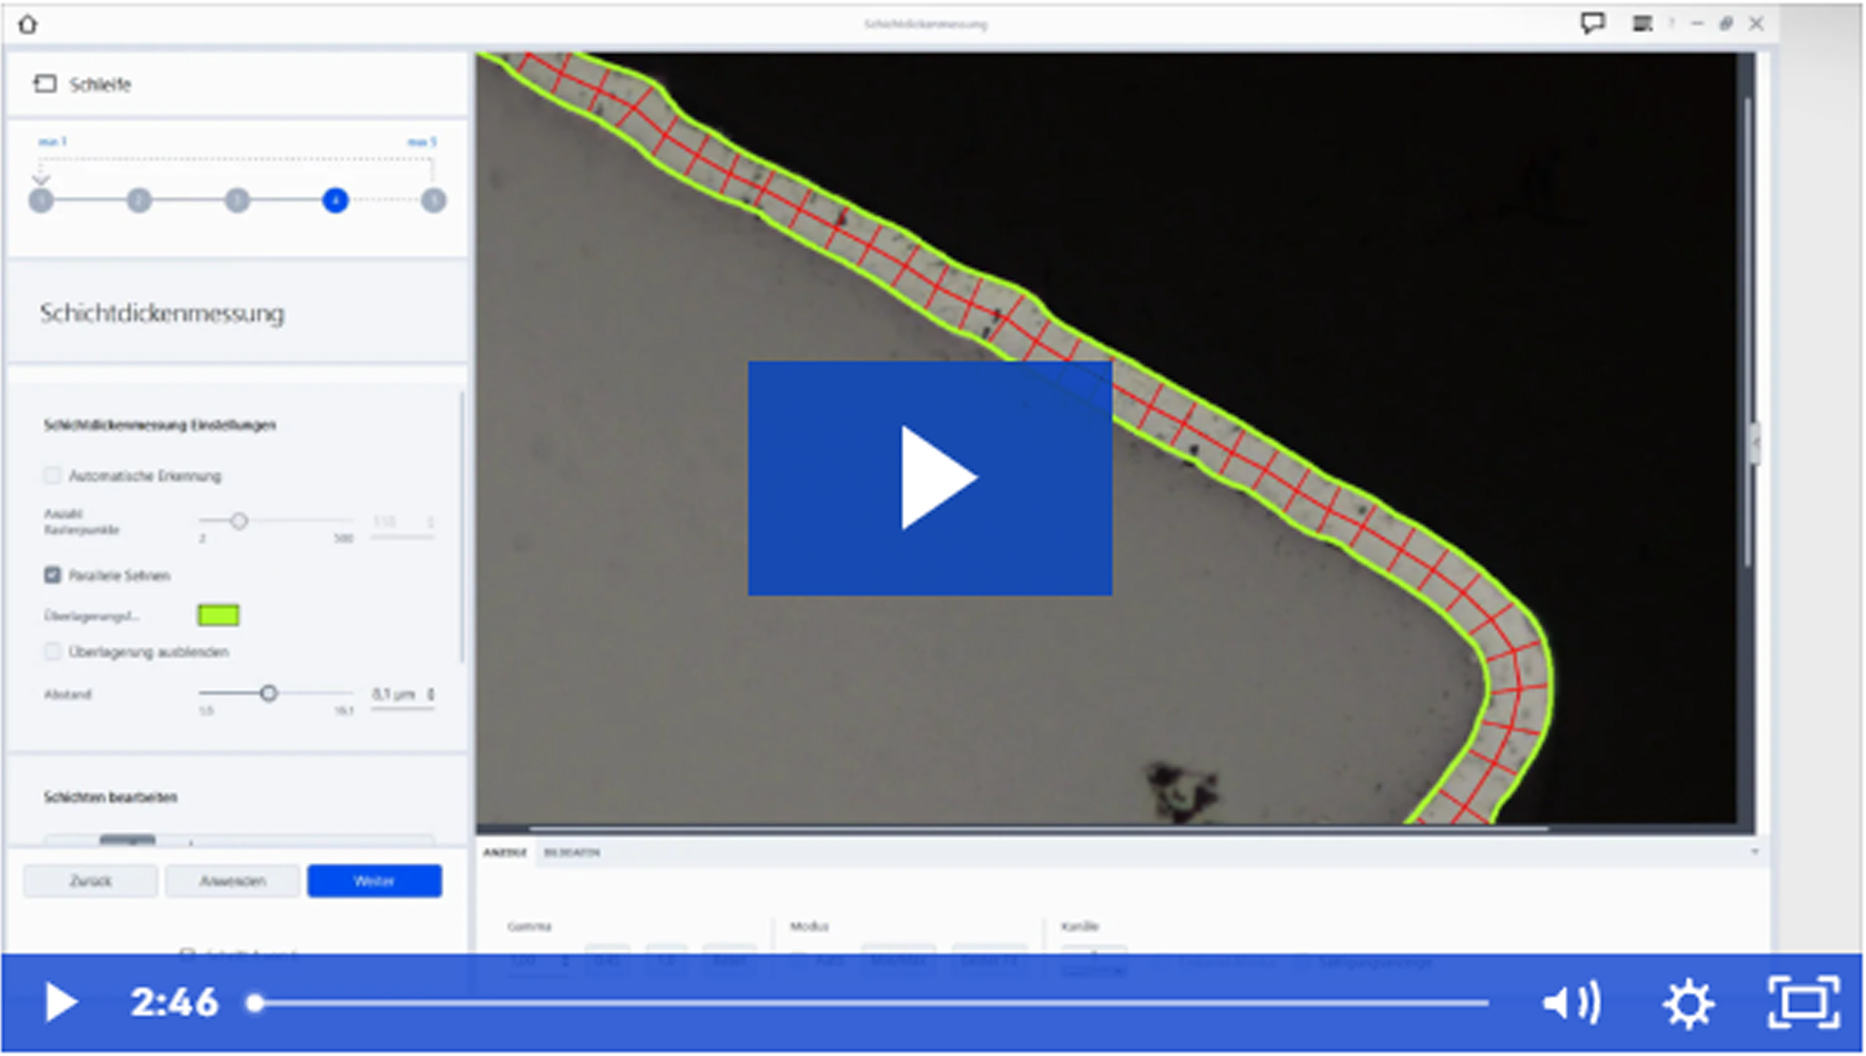Open video settings gear icon
Image resolution: width=1866 pixels, height=1056 pixels.
click(1688, 1002)
